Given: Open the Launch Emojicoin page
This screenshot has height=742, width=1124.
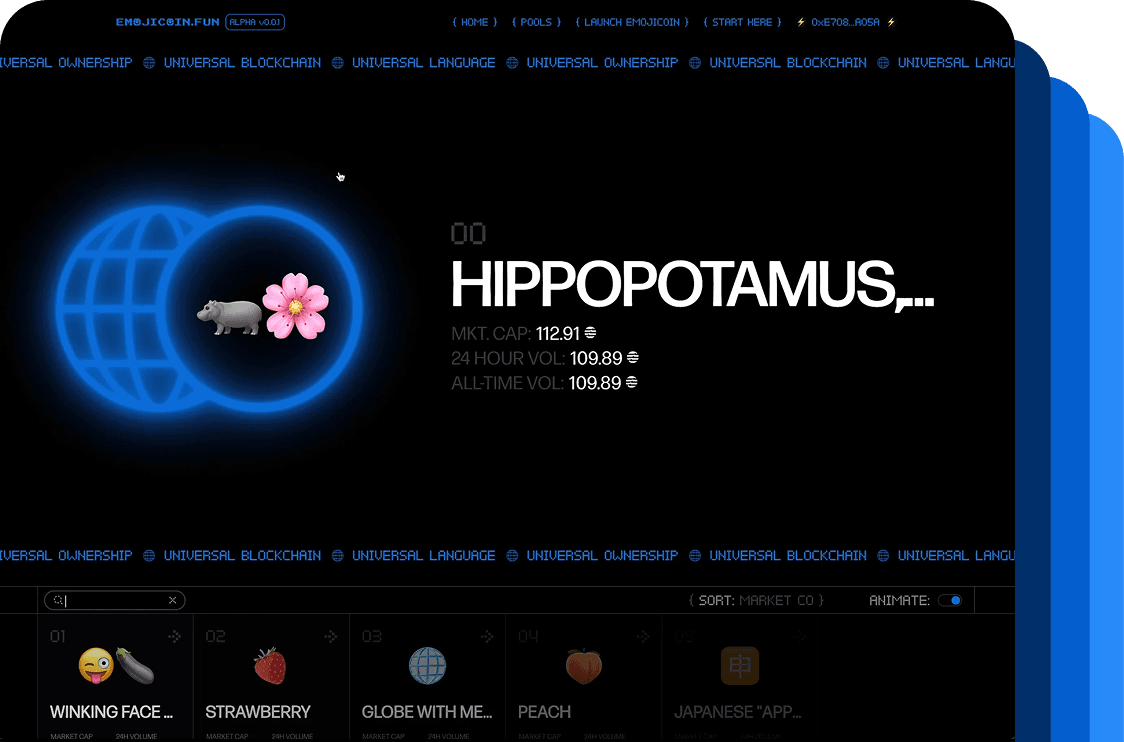Looking at the screenshot, I should pyautogui.click(x=631, y=22).
